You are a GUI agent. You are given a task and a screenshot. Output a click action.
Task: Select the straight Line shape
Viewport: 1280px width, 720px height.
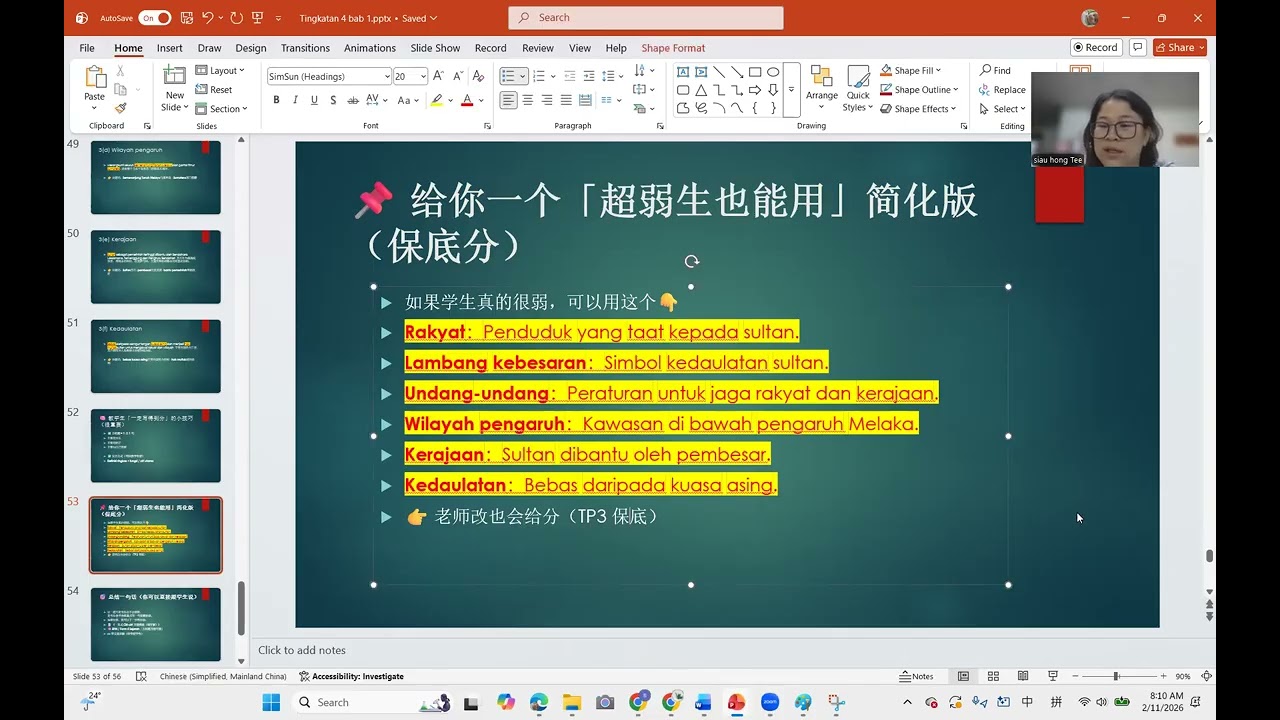click(x=719, y=72)
